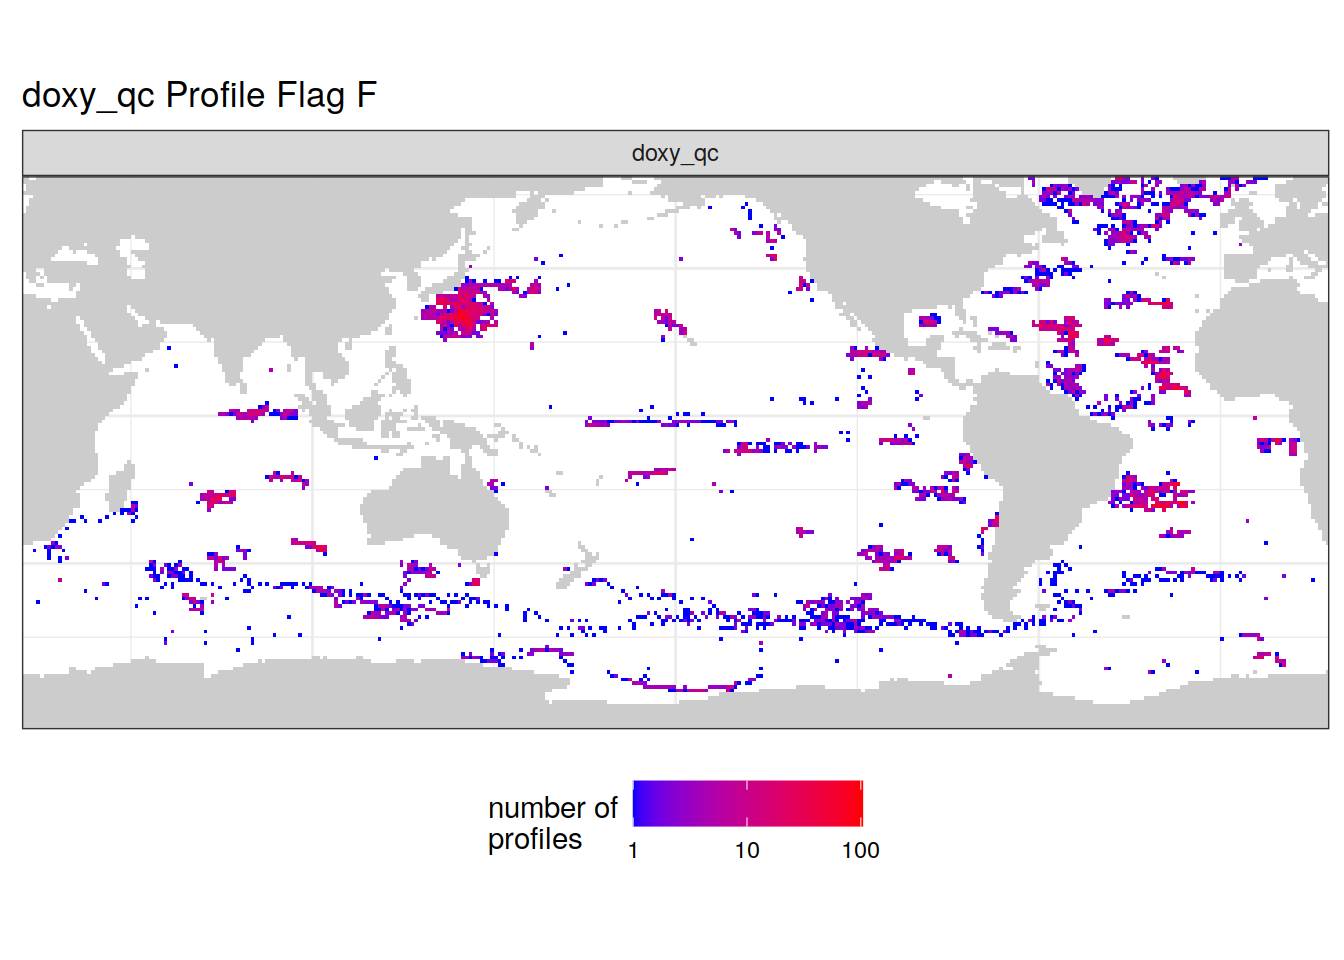Click the plot title 'doxy_qc Profile Flag F'
Image resolution: width=1344 pixels, height=960 pixels.
click(x=199, y=95)
